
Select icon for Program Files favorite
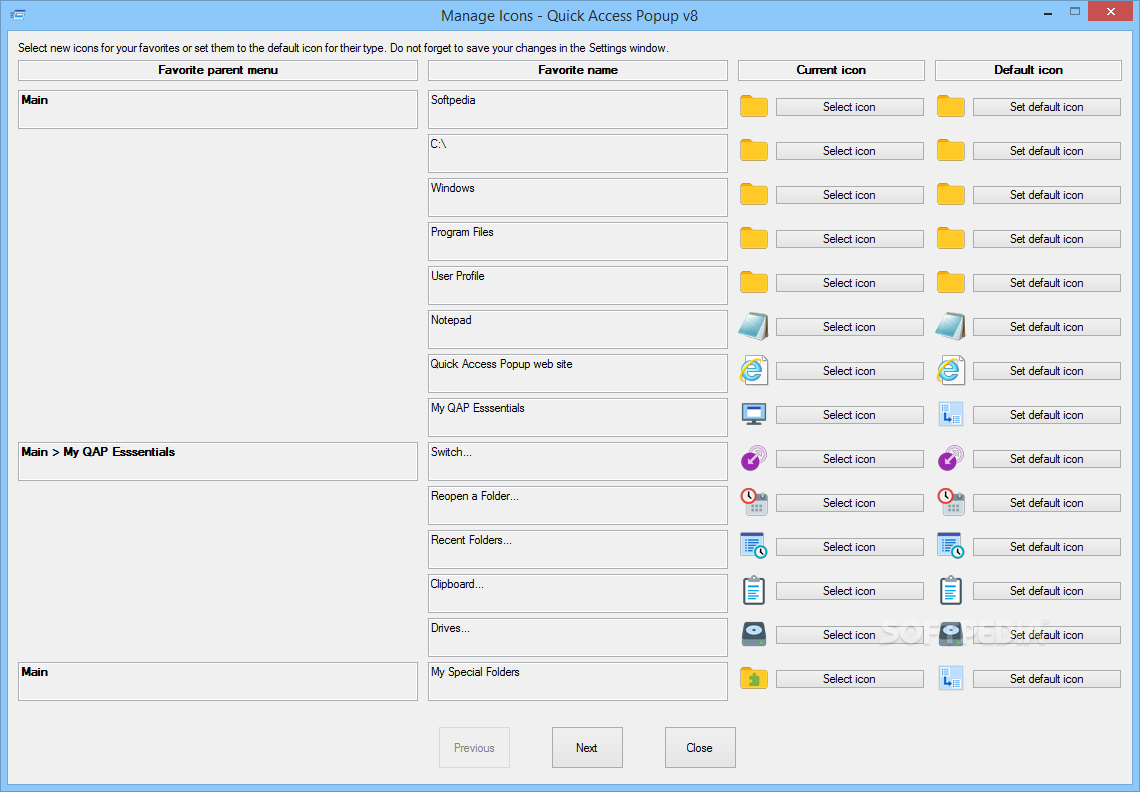pos(849,239)
